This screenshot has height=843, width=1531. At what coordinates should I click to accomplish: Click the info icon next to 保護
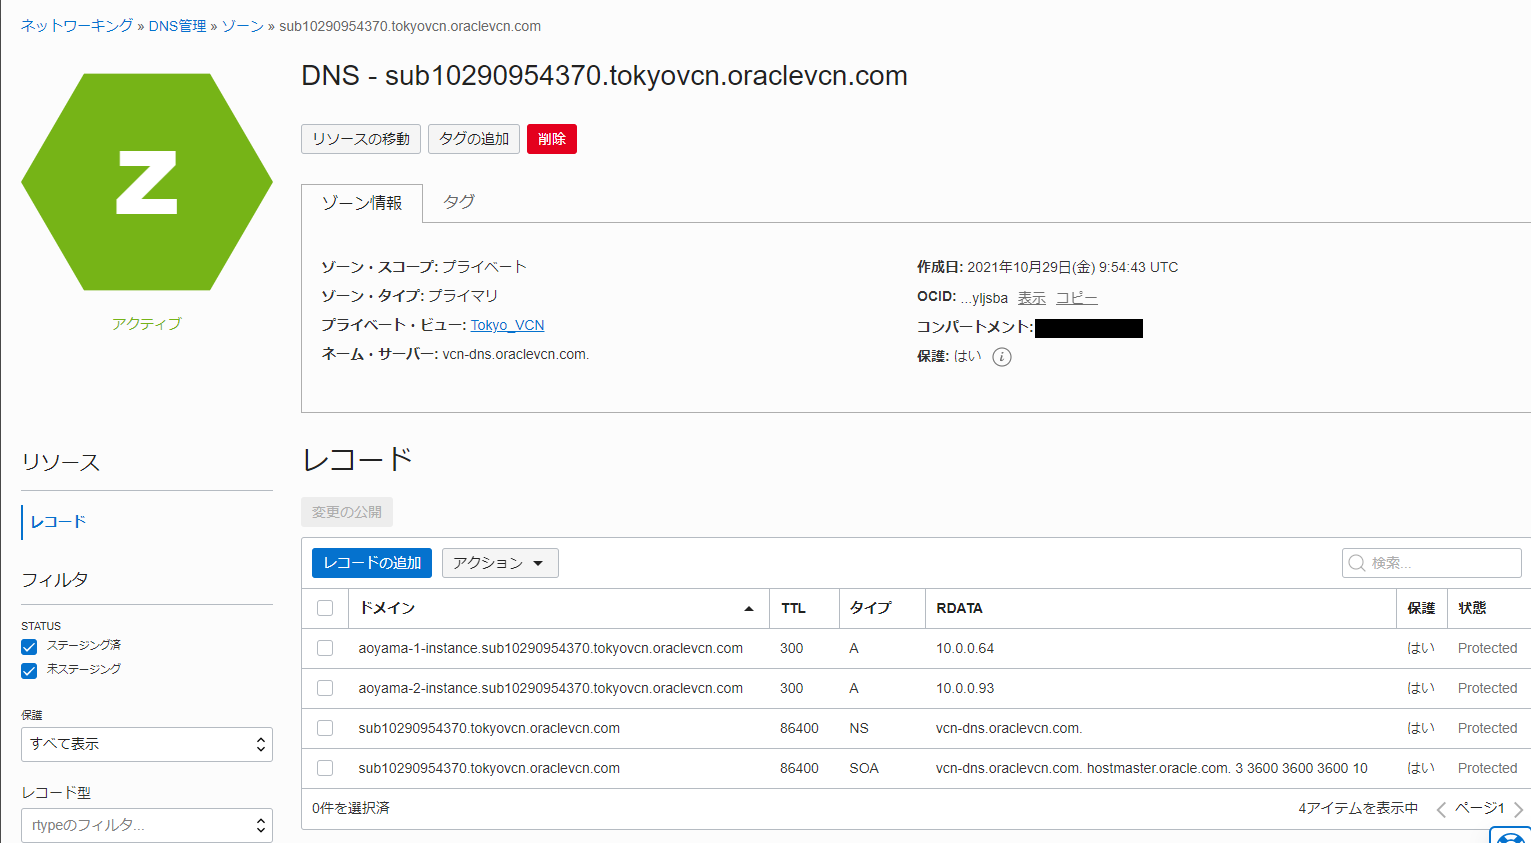1001,357
